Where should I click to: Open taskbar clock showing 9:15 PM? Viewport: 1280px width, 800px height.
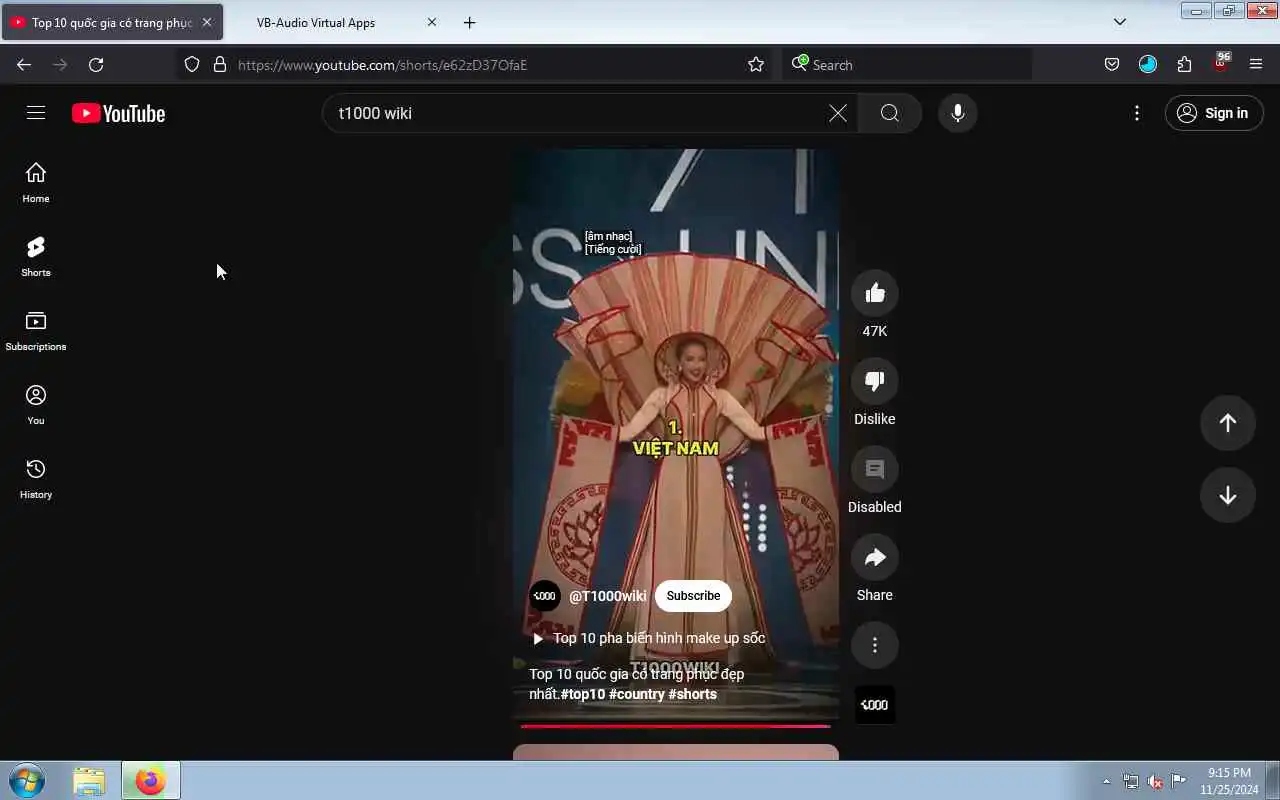pyautogui.click(x=1229, y=781)
